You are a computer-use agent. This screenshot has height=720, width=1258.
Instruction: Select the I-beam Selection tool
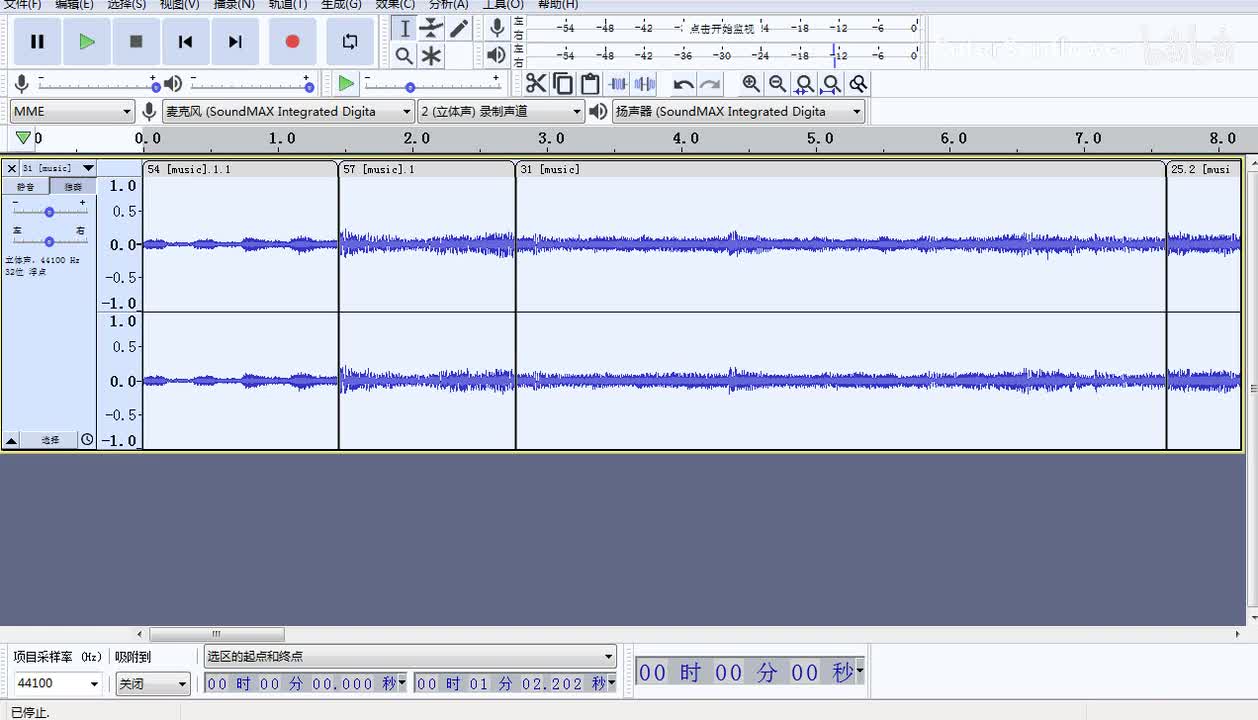(x=404, y=28)
